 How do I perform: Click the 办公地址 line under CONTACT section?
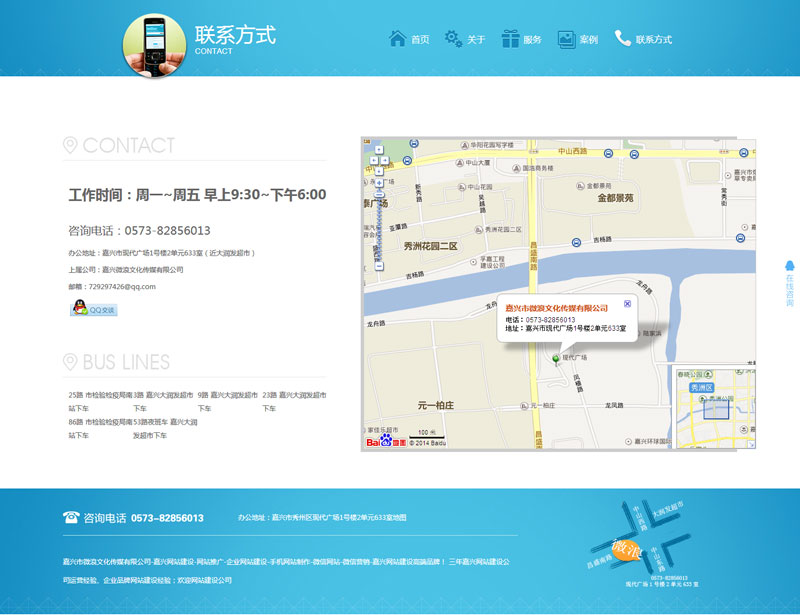[162, 253]
